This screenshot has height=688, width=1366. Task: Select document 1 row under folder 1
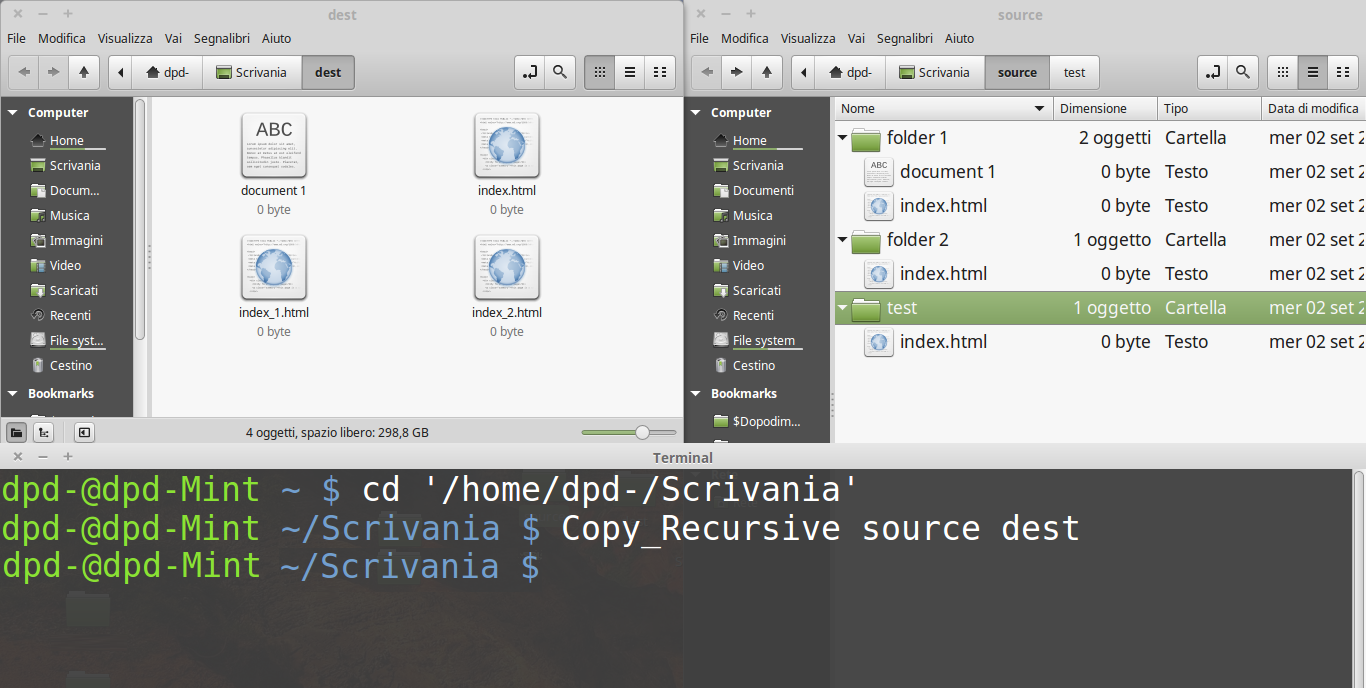click(x=1100, y=171)
